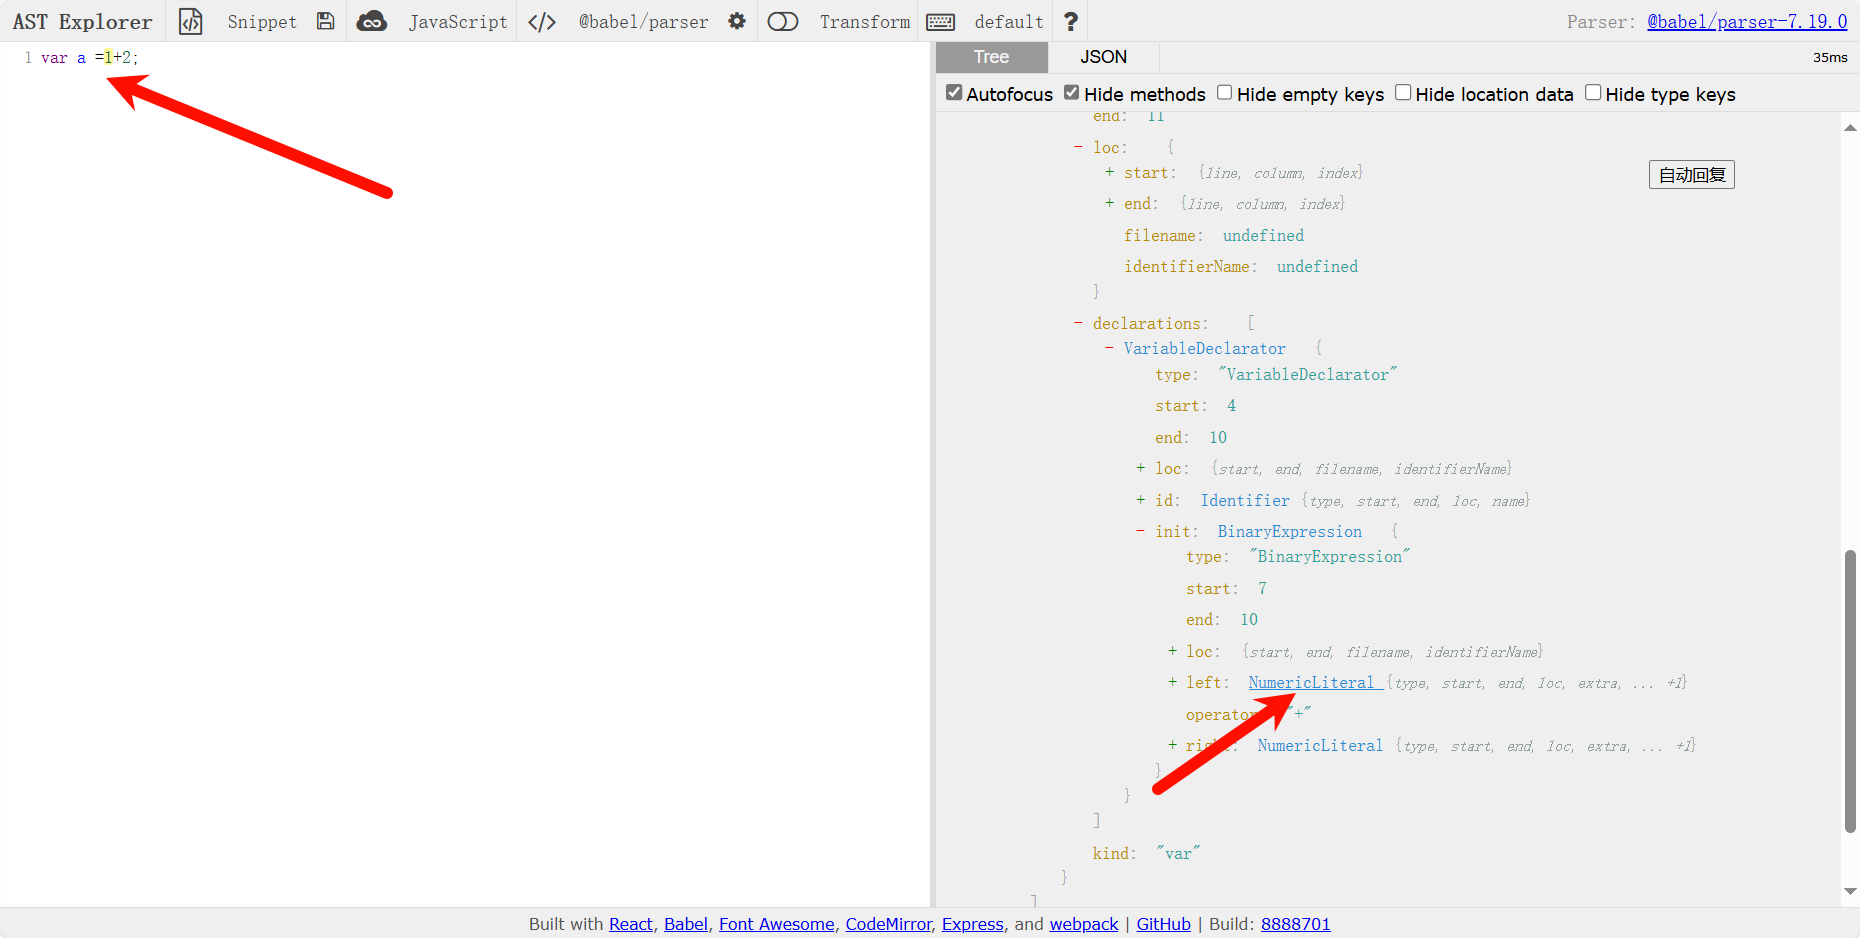Click the scrollbar down arrow

[1850, 891]
